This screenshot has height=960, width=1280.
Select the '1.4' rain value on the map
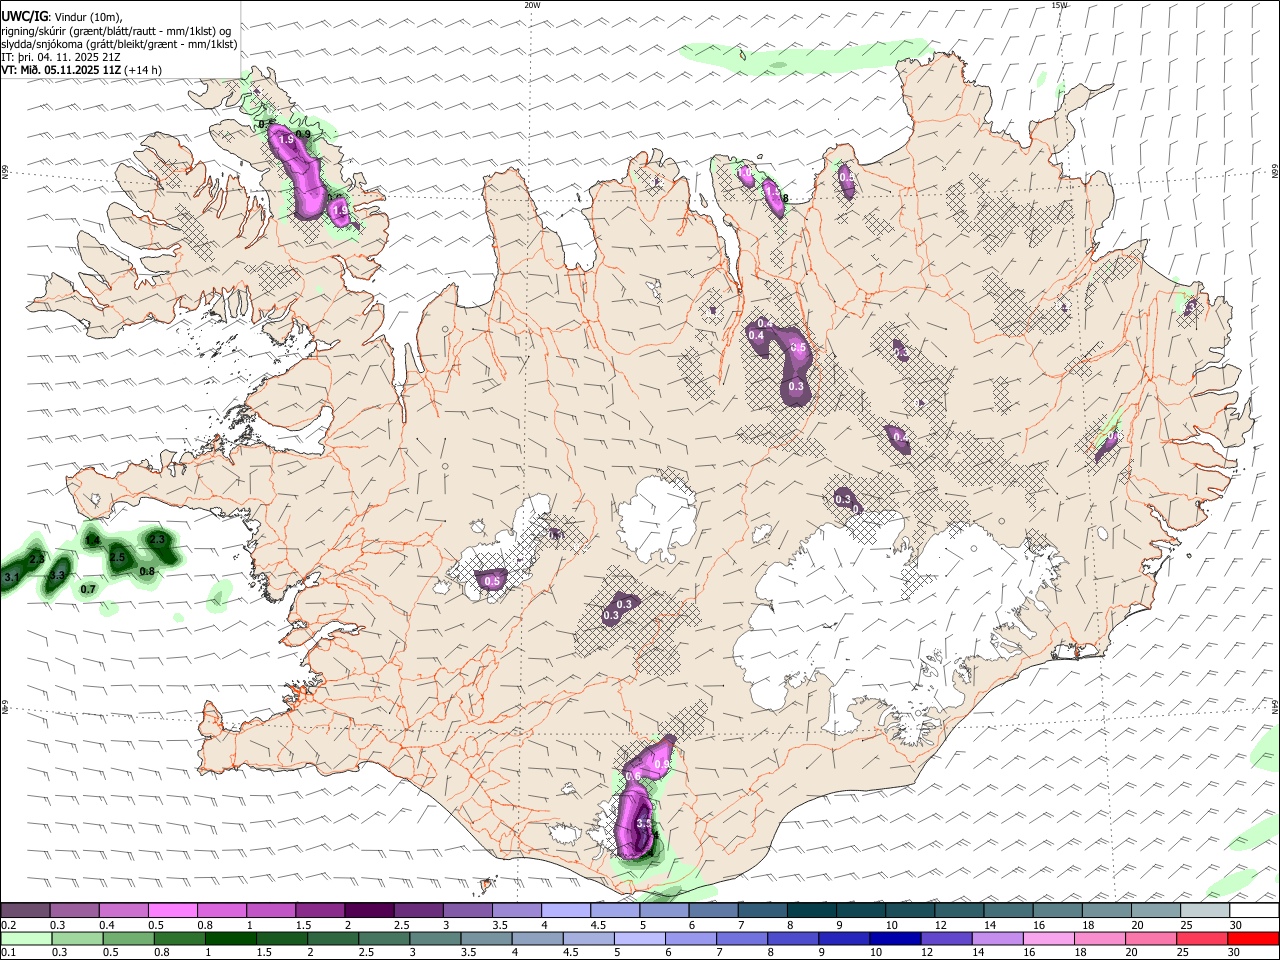92,540
